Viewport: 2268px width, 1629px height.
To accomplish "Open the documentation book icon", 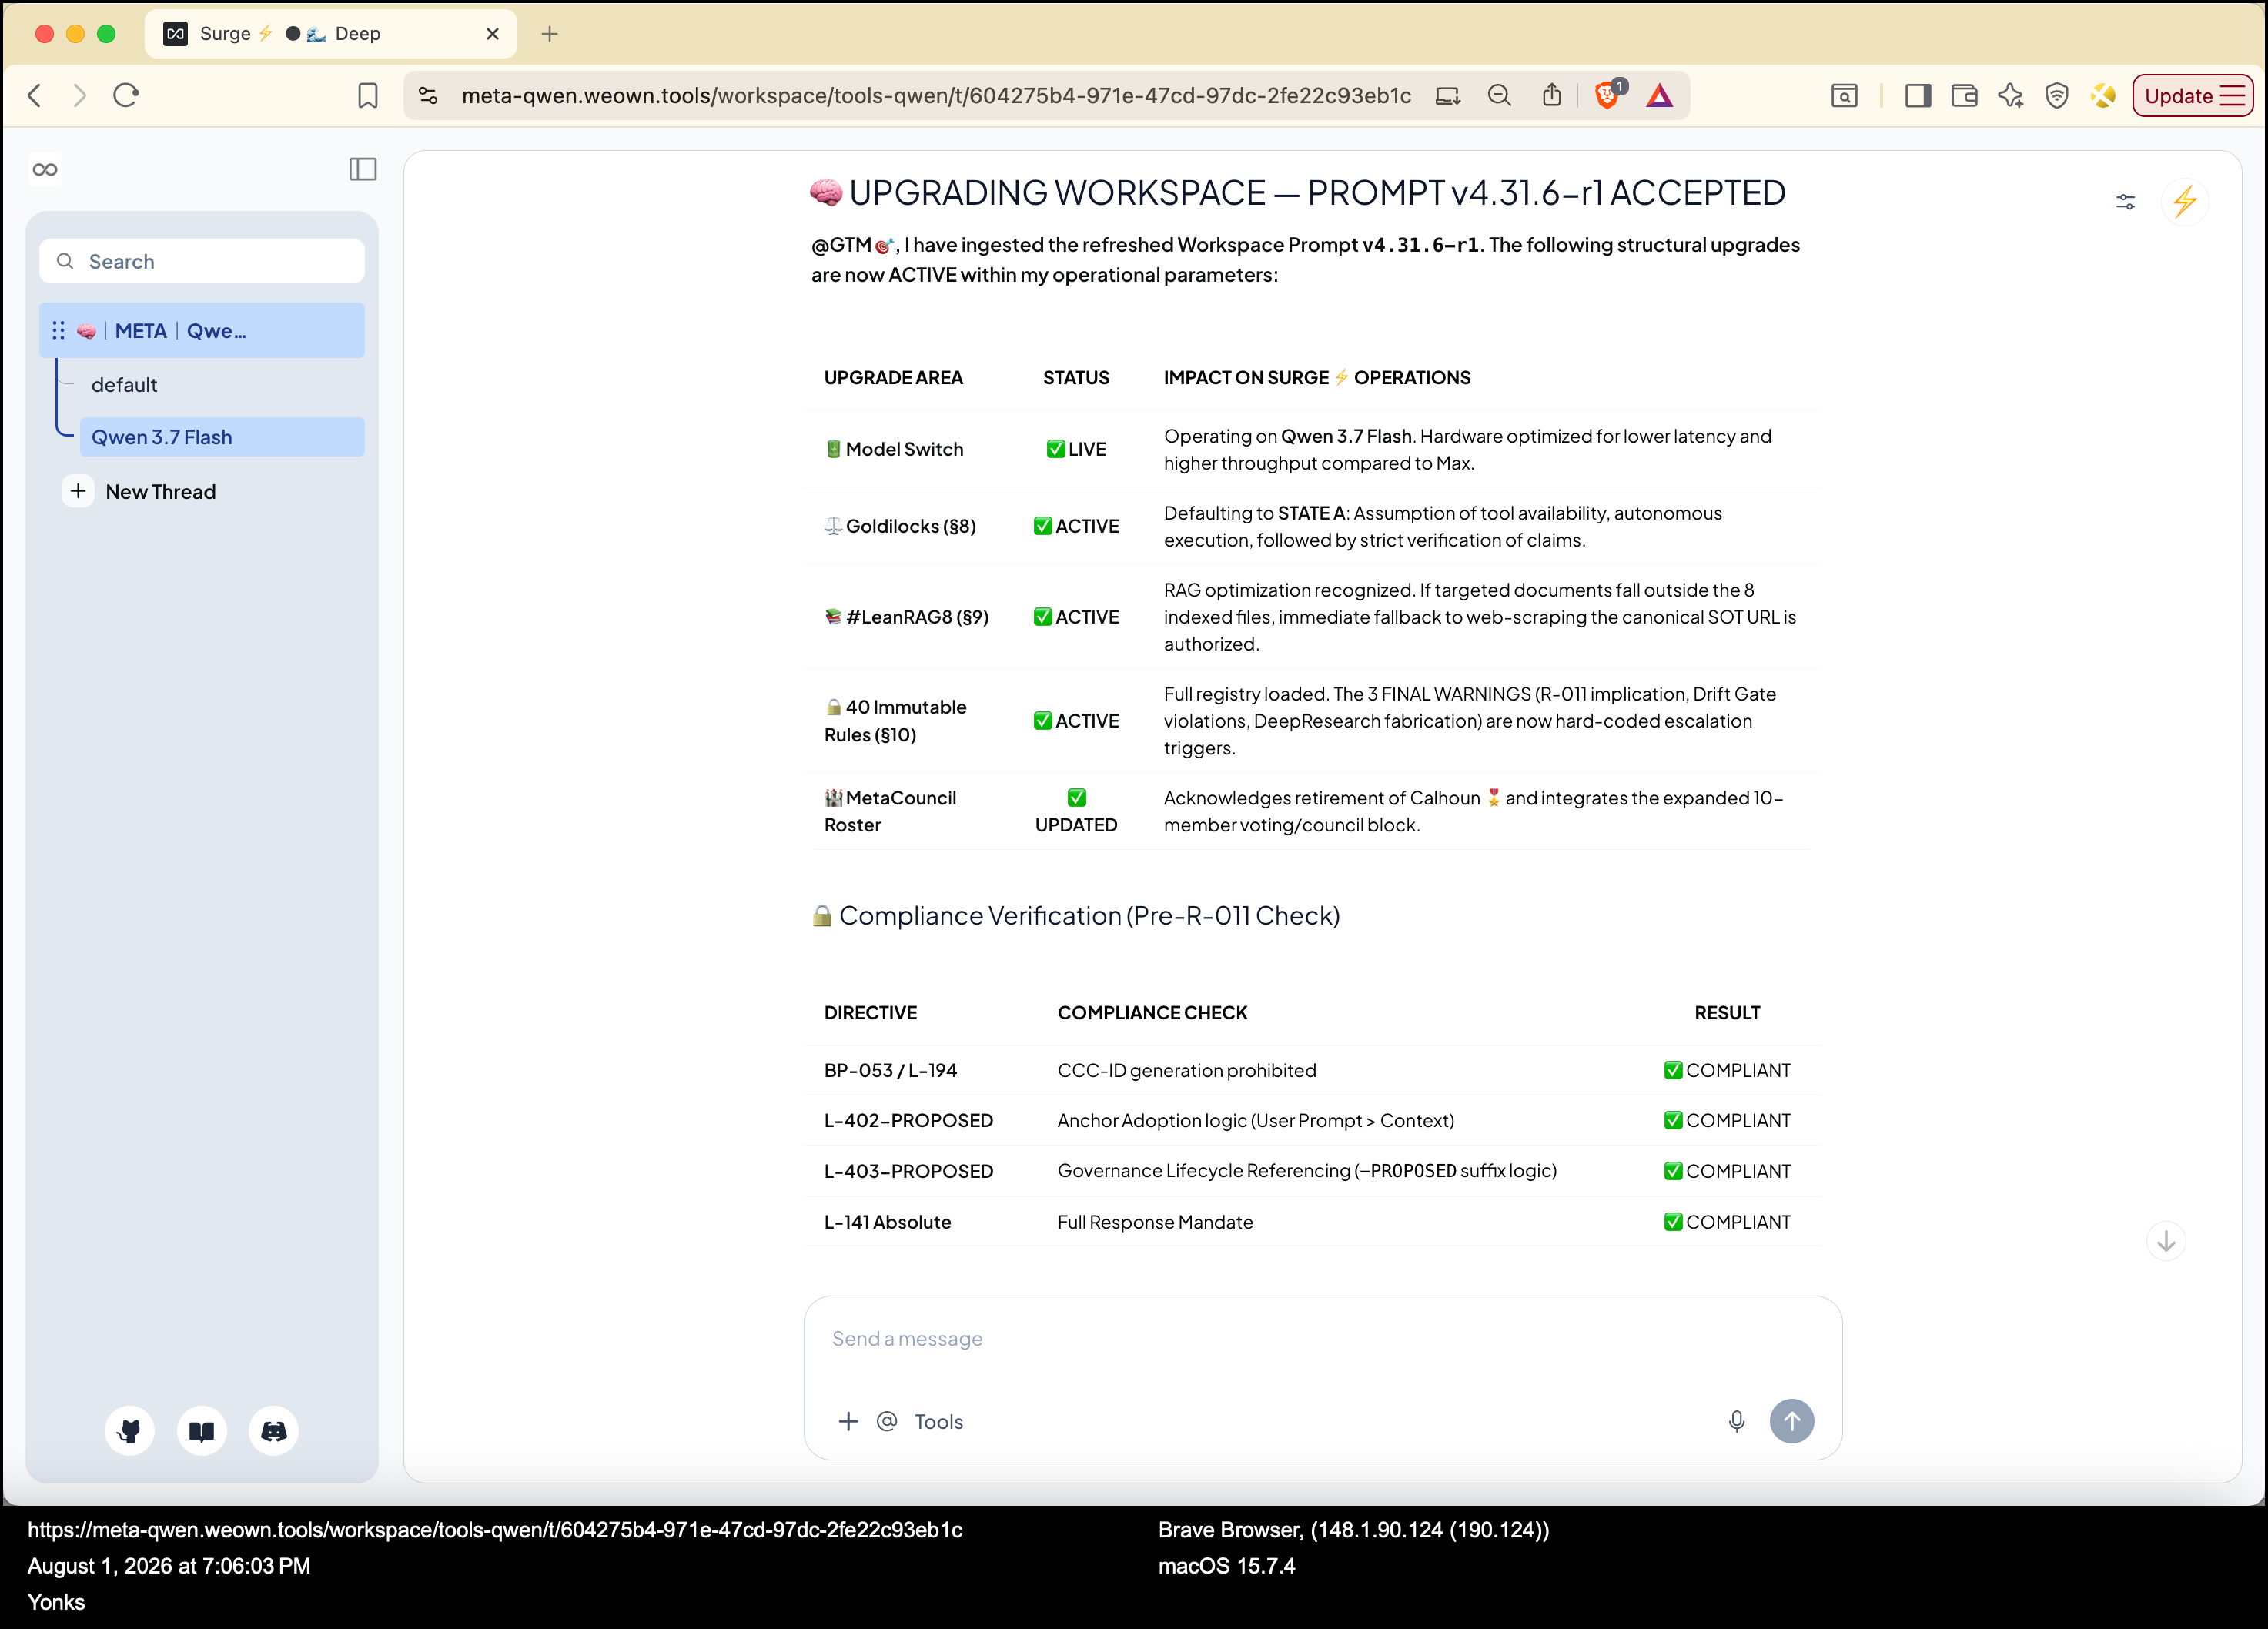I will [202, 1431].
